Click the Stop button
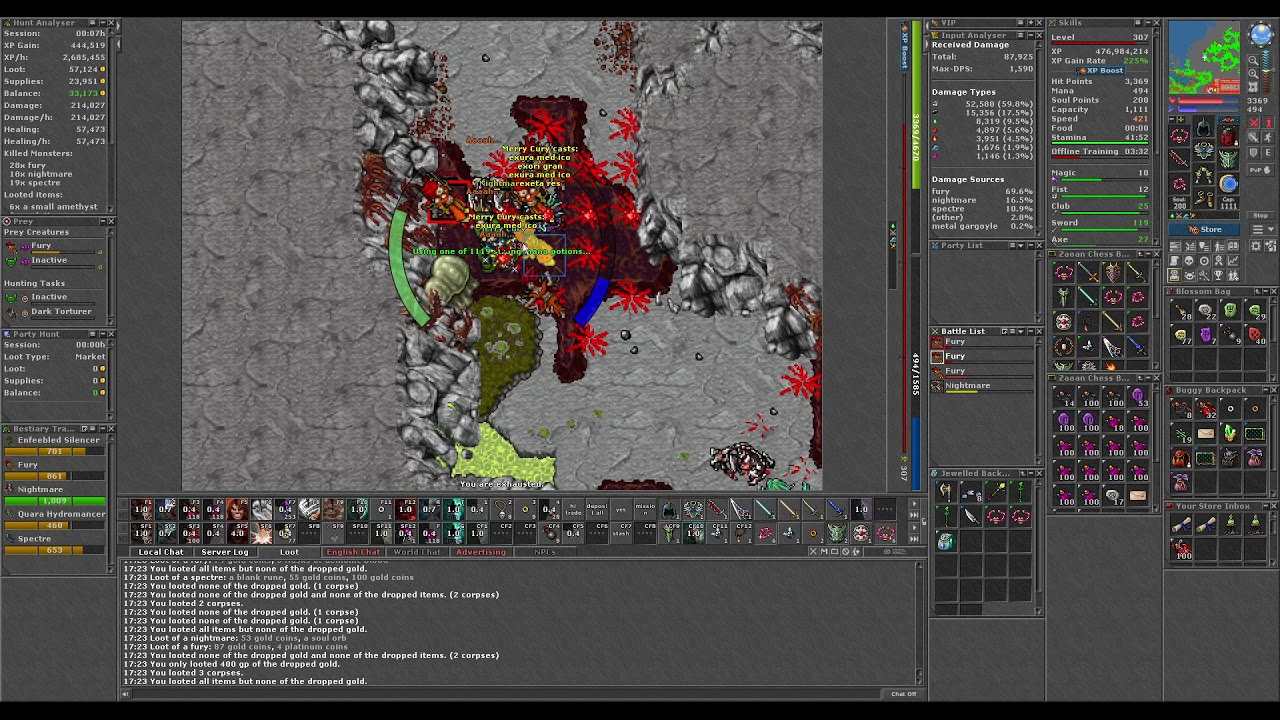The height and width of the screenshot is (720, 1280). point(1261,215)
